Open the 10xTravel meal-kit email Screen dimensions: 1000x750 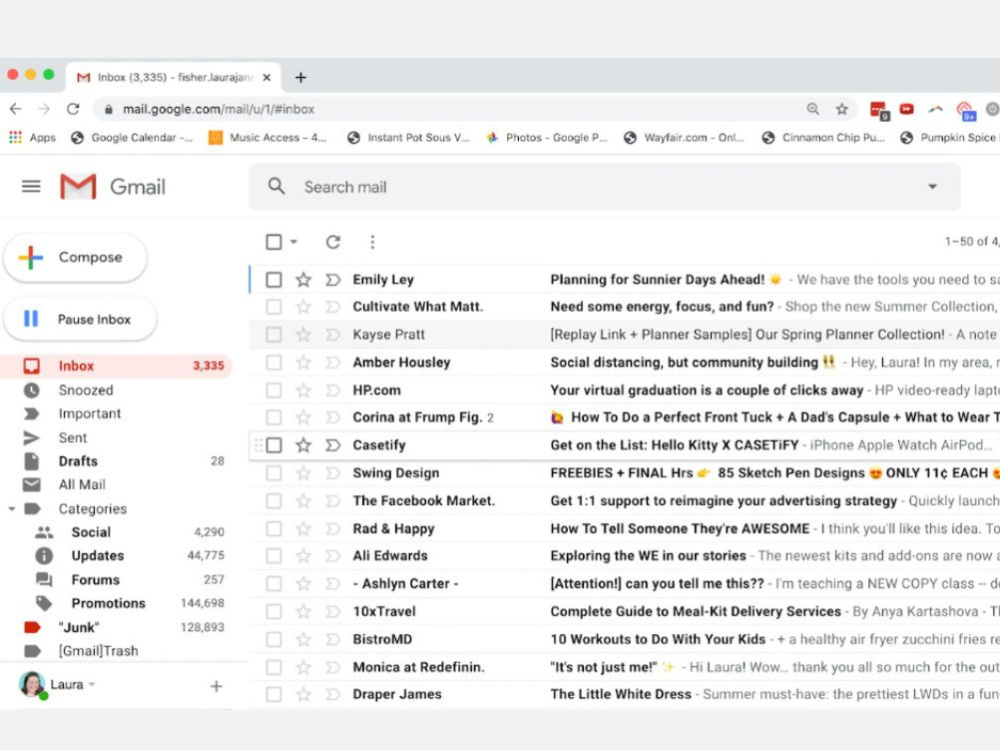click(x=625, y=611)
